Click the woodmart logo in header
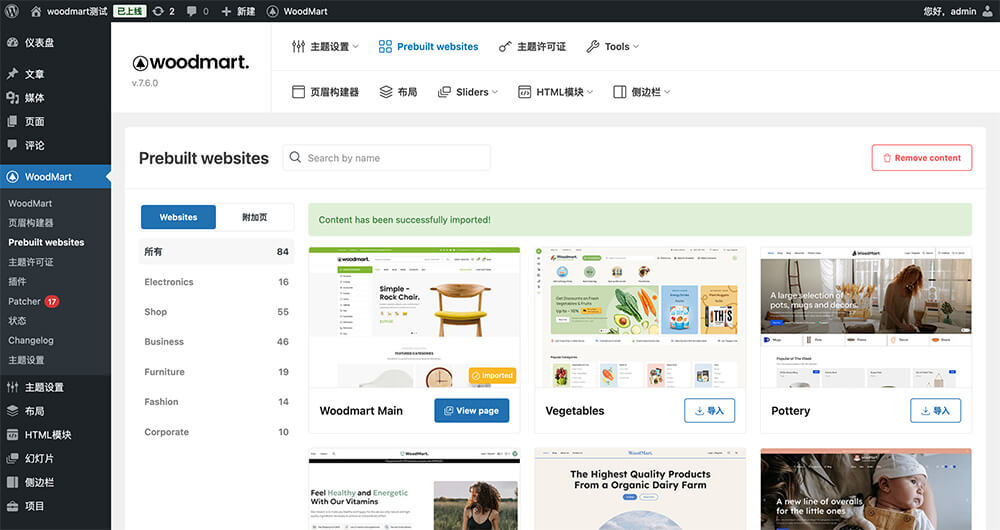 tap(191, 62)
